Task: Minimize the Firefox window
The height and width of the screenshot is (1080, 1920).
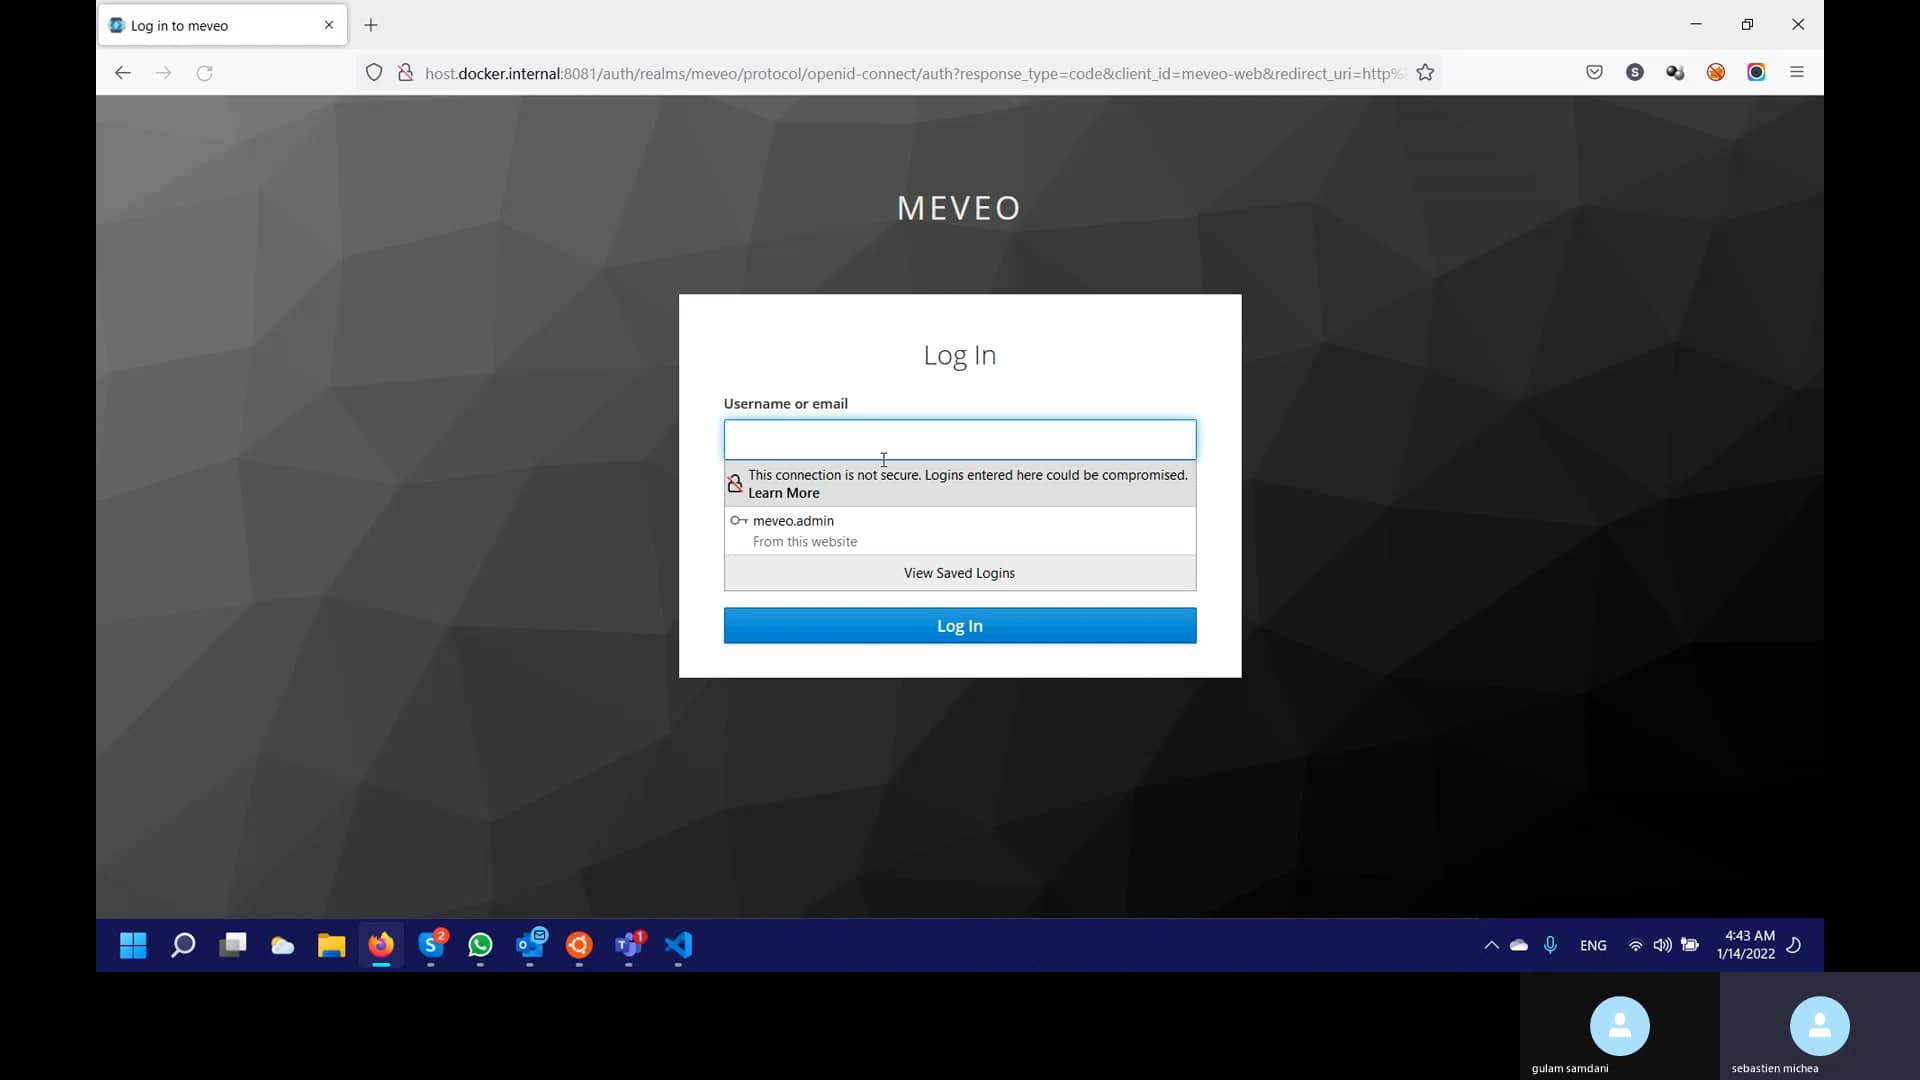Action: [x=1696, y=25]
